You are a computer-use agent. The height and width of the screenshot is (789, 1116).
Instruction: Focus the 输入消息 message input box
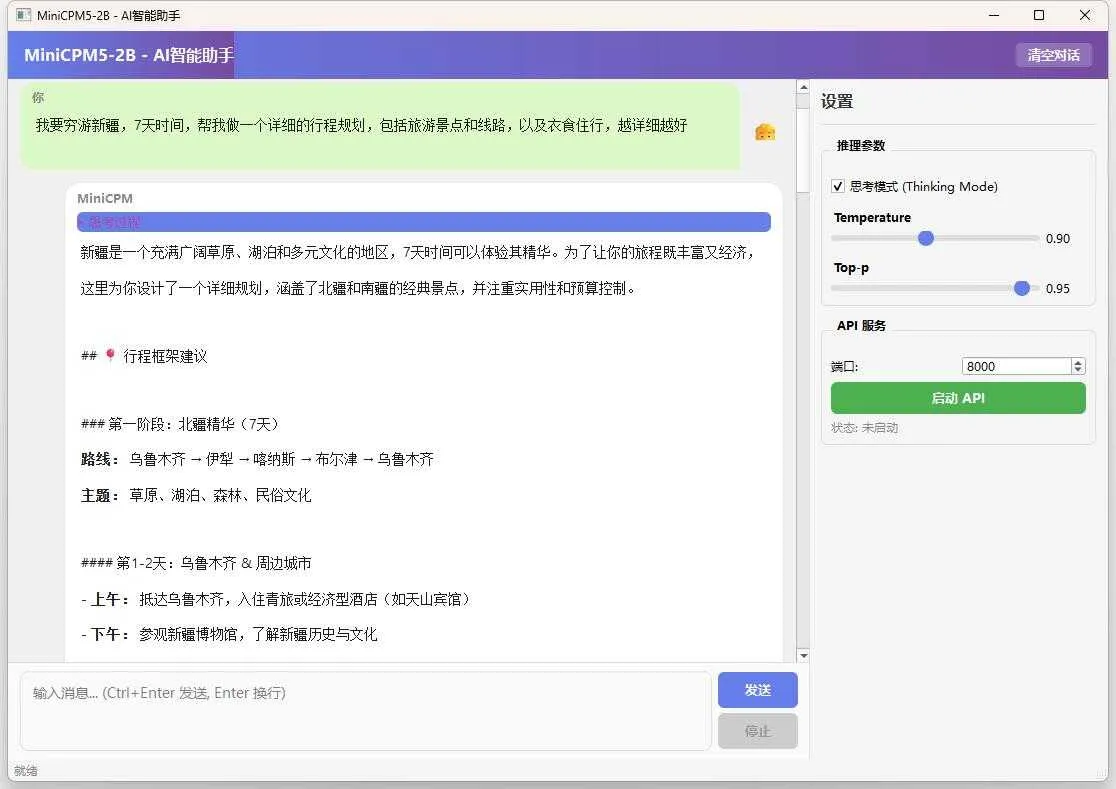(x=366, y=711)
